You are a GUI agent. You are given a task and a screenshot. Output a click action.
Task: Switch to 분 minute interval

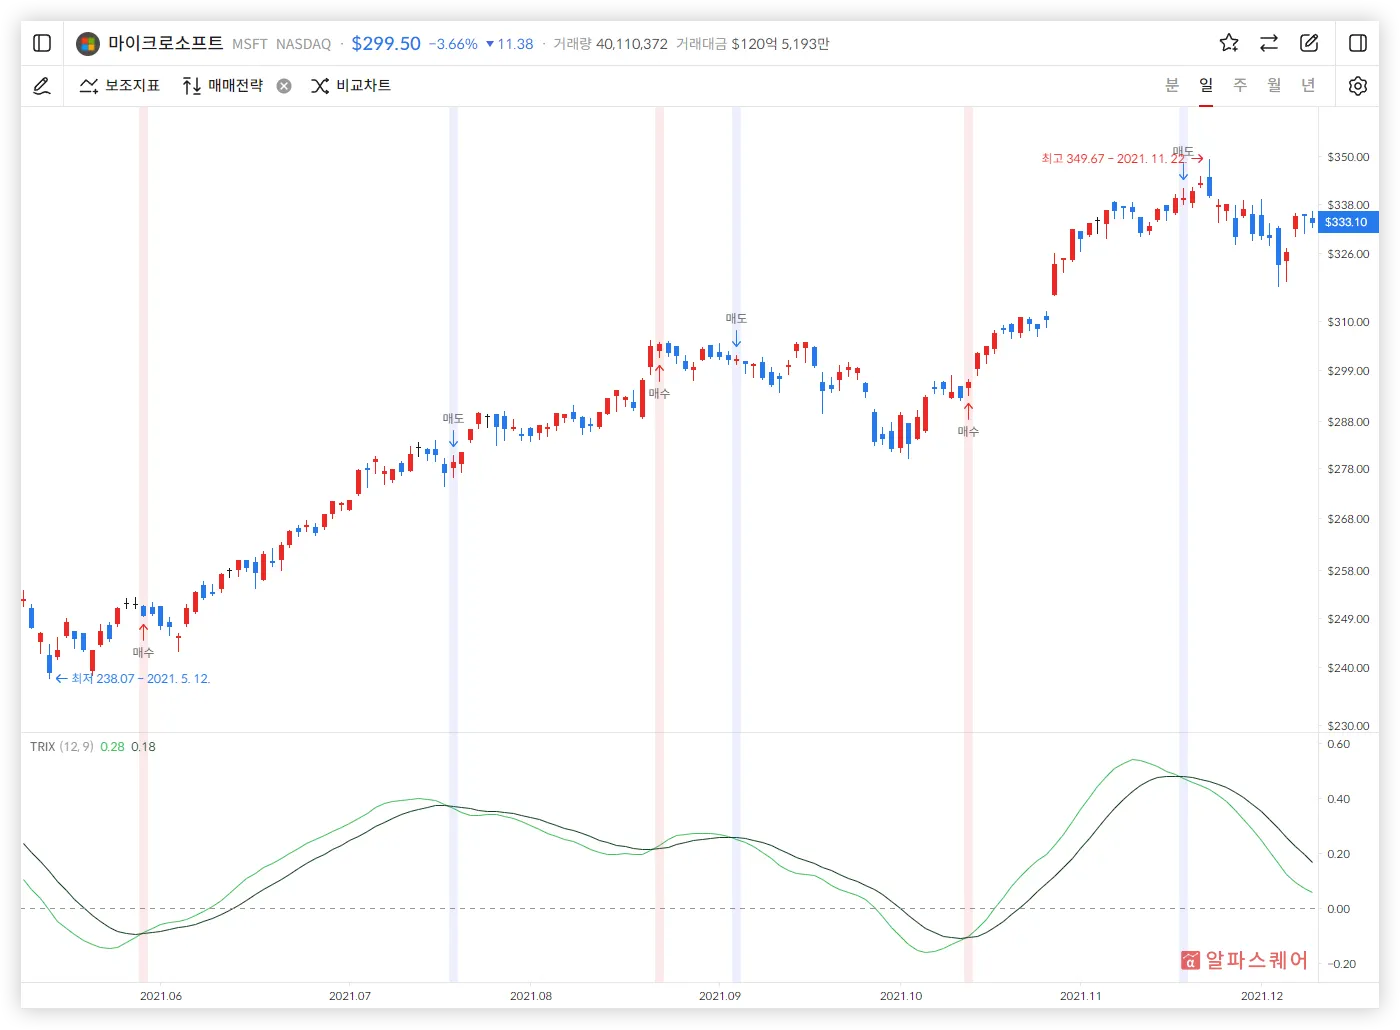coord(1172,85)
